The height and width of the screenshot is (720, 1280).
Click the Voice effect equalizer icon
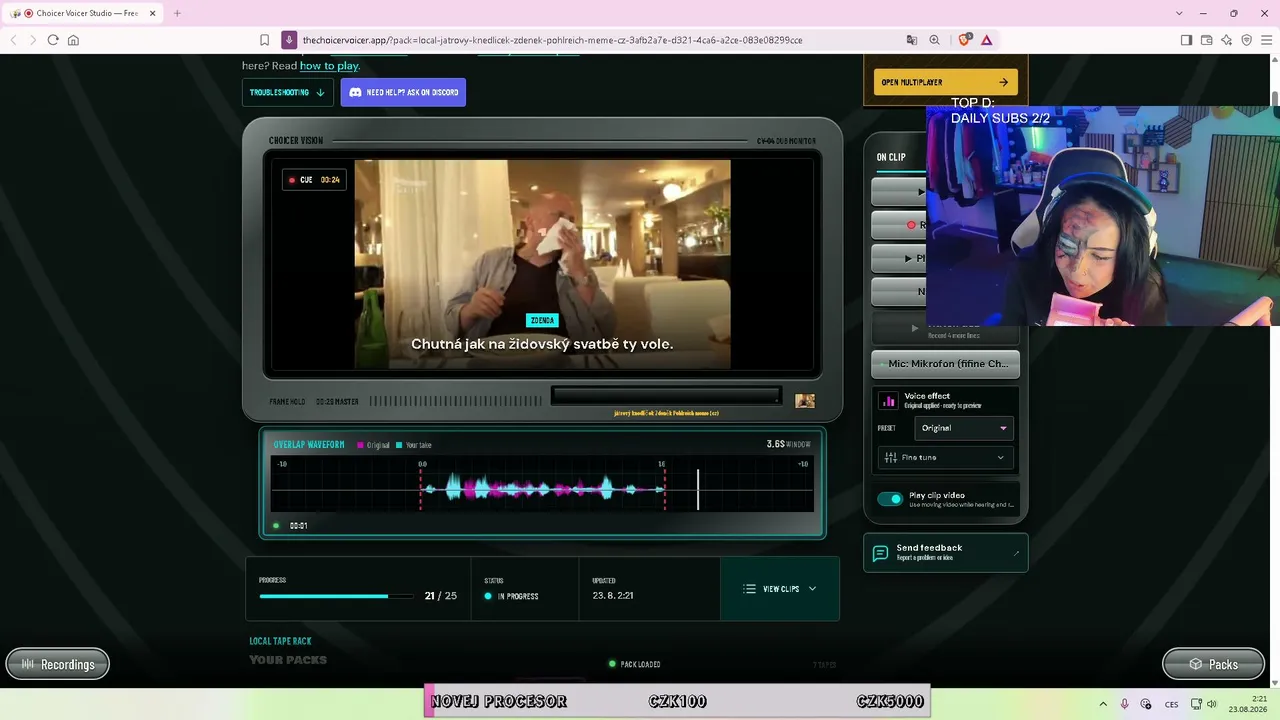(x=888, y=401)
